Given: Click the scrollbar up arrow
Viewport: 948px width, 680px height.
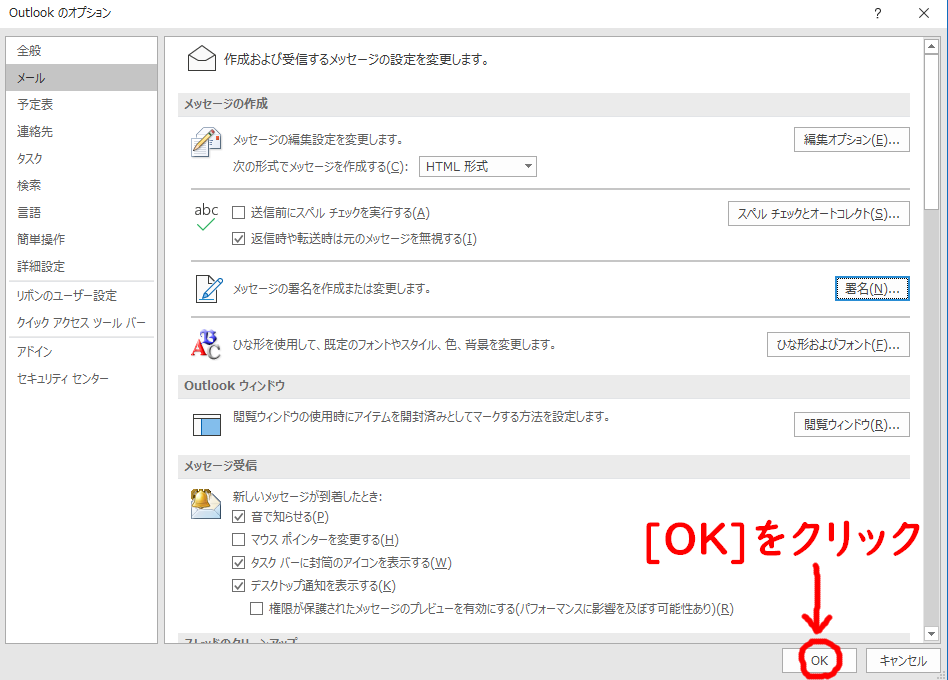Looking at the screenshot, I should pos(931,46).
